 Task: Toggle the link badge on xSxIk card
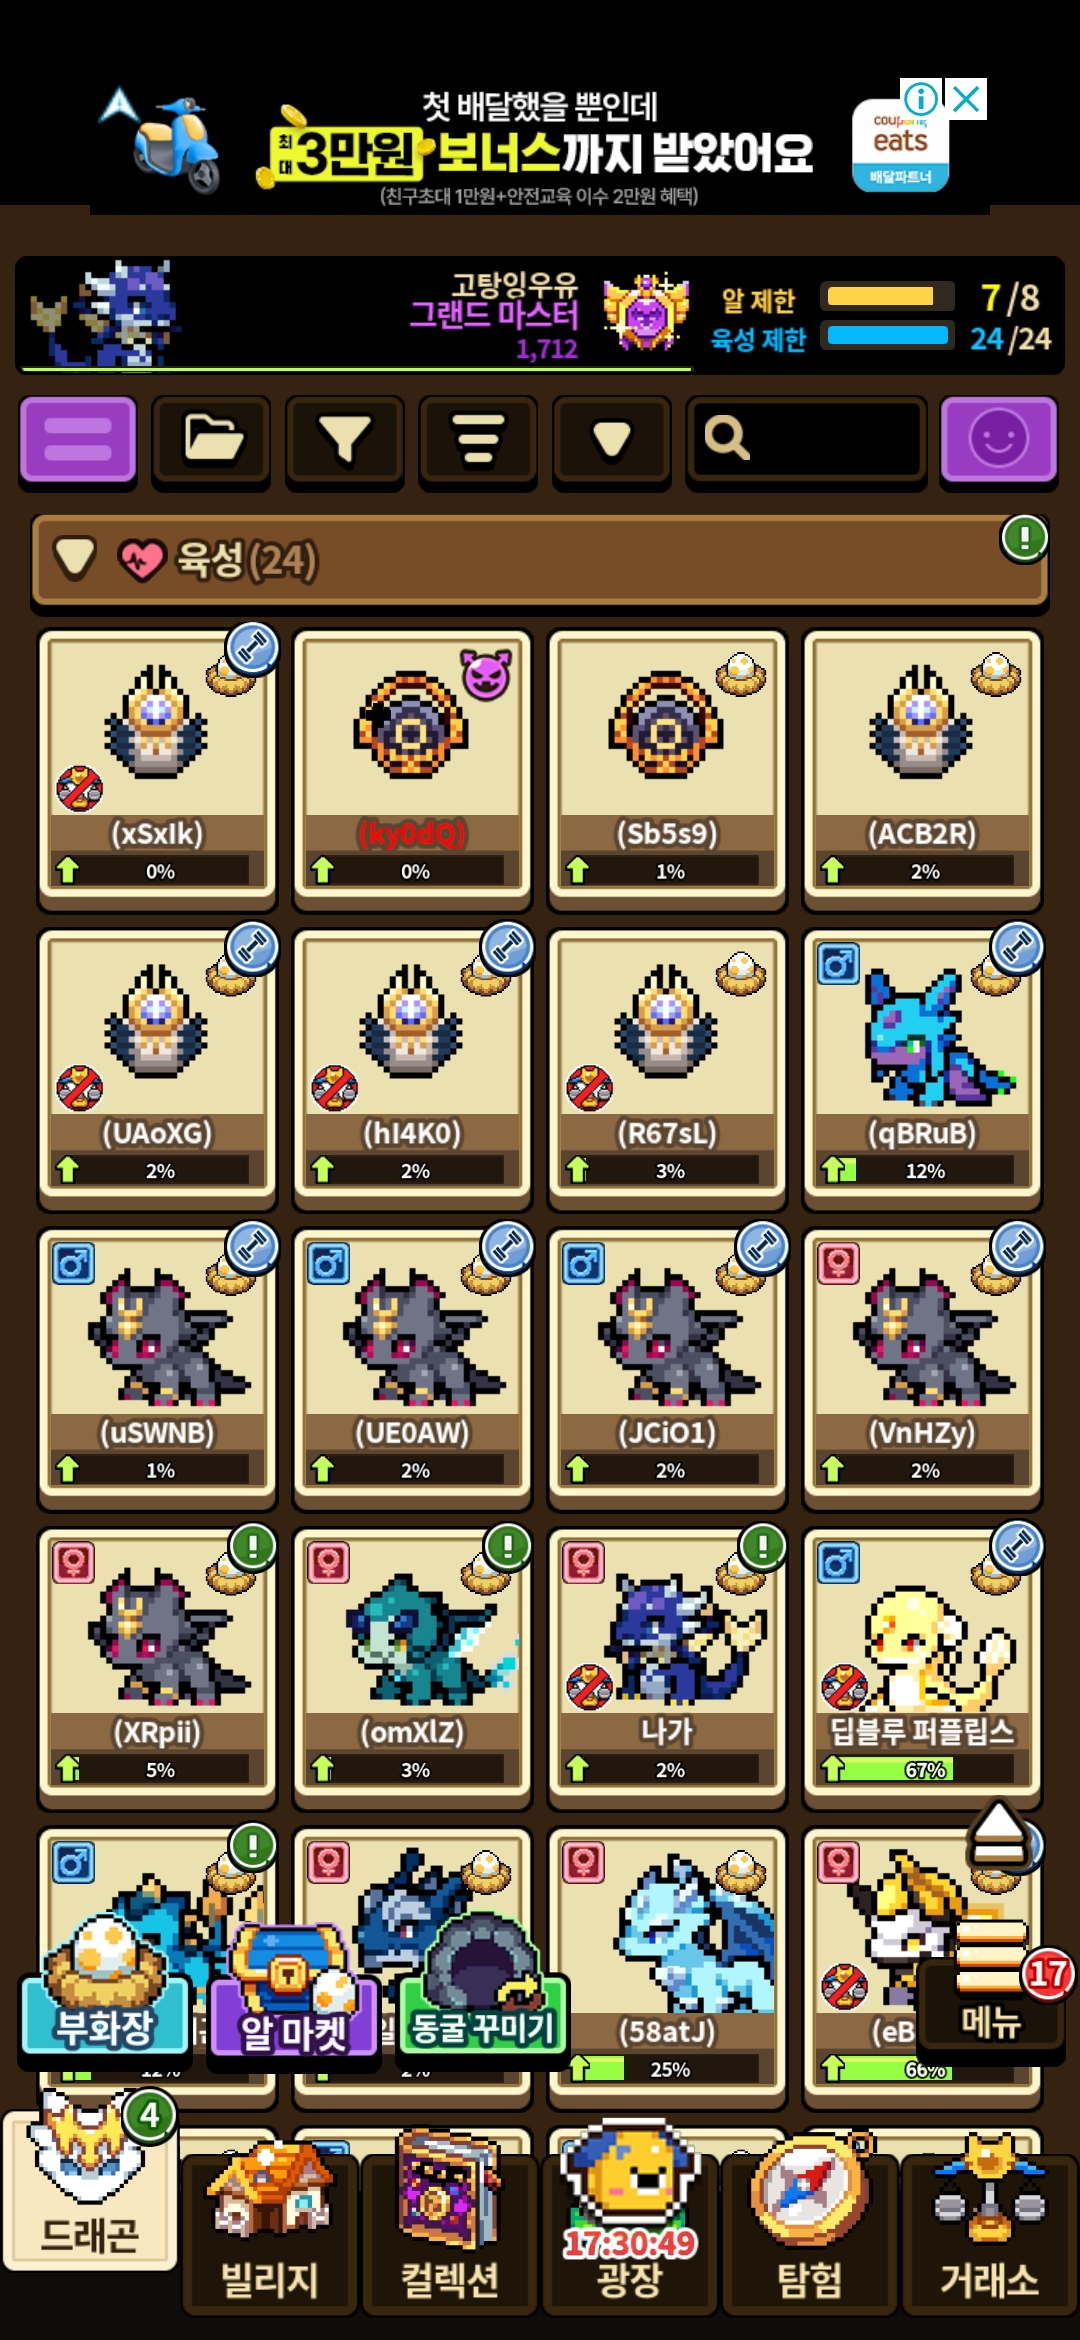pos(252,648)
